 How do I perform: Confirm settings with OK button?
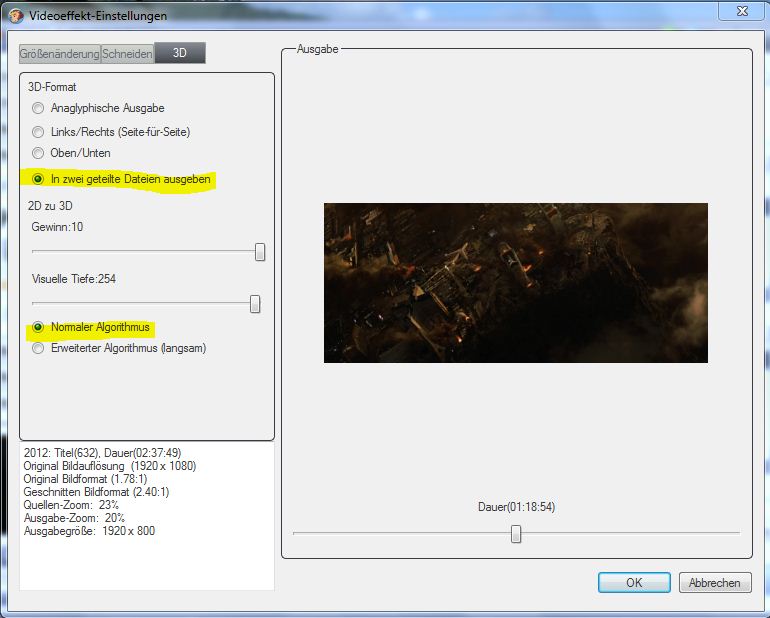[x=634, y=583]
